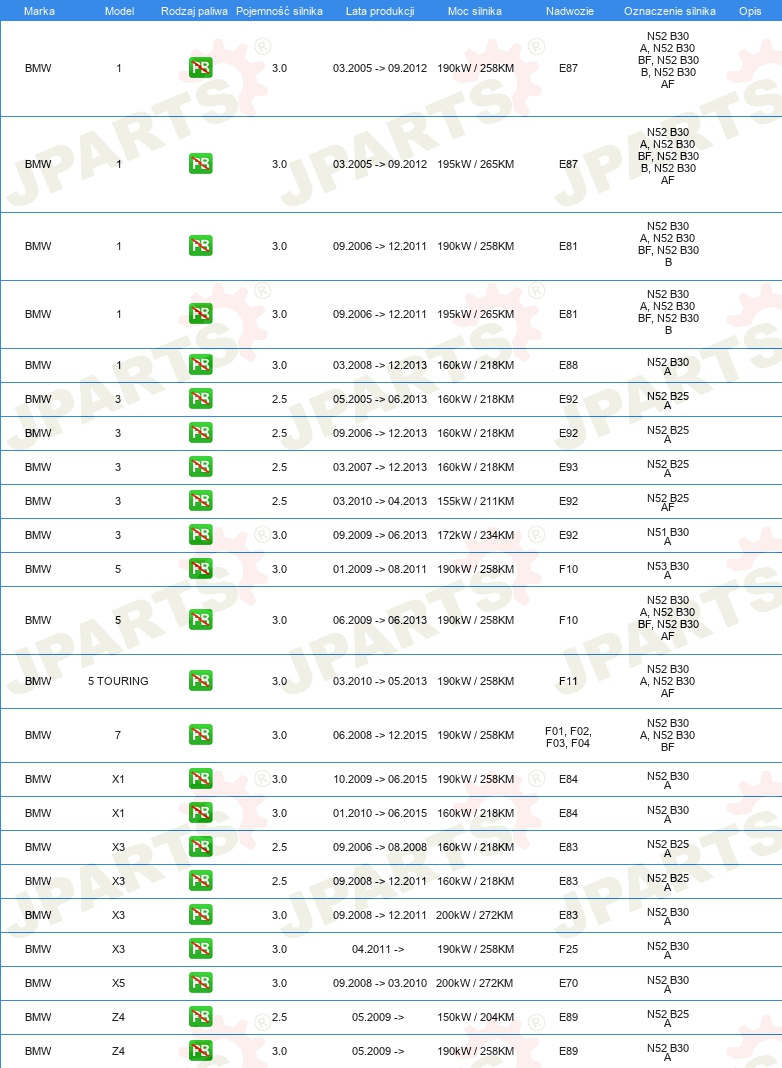Select the 'F01, F02, F03, F04' body cell

coord(568,737)
